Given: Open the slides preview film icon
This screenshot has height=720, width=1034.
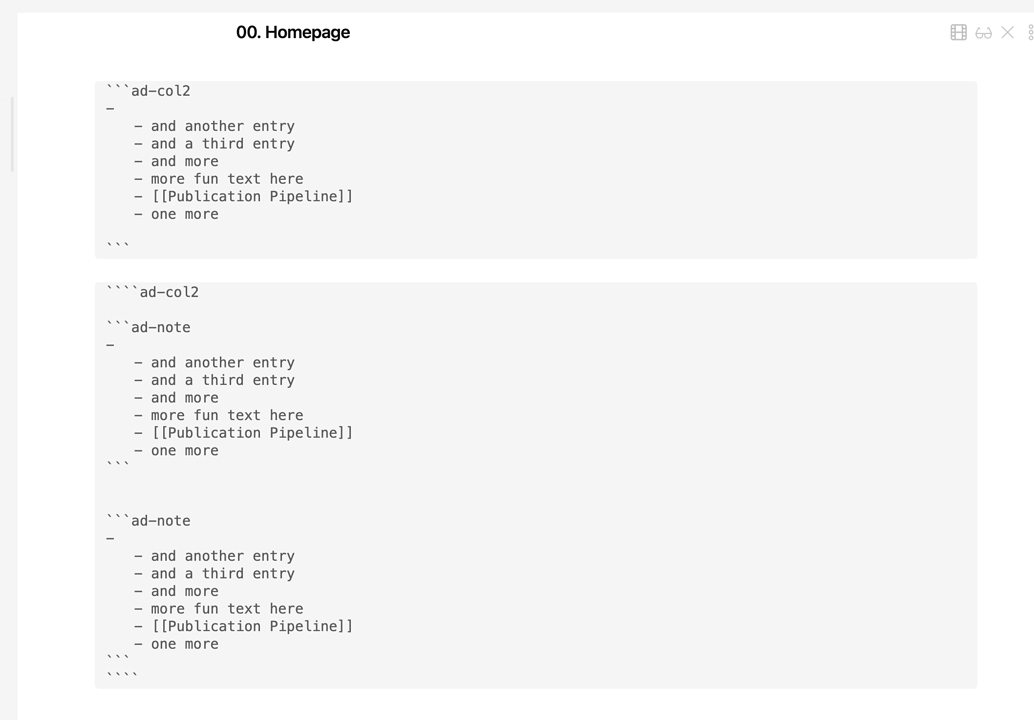Looking at the screenshot, I should [957, 31].
